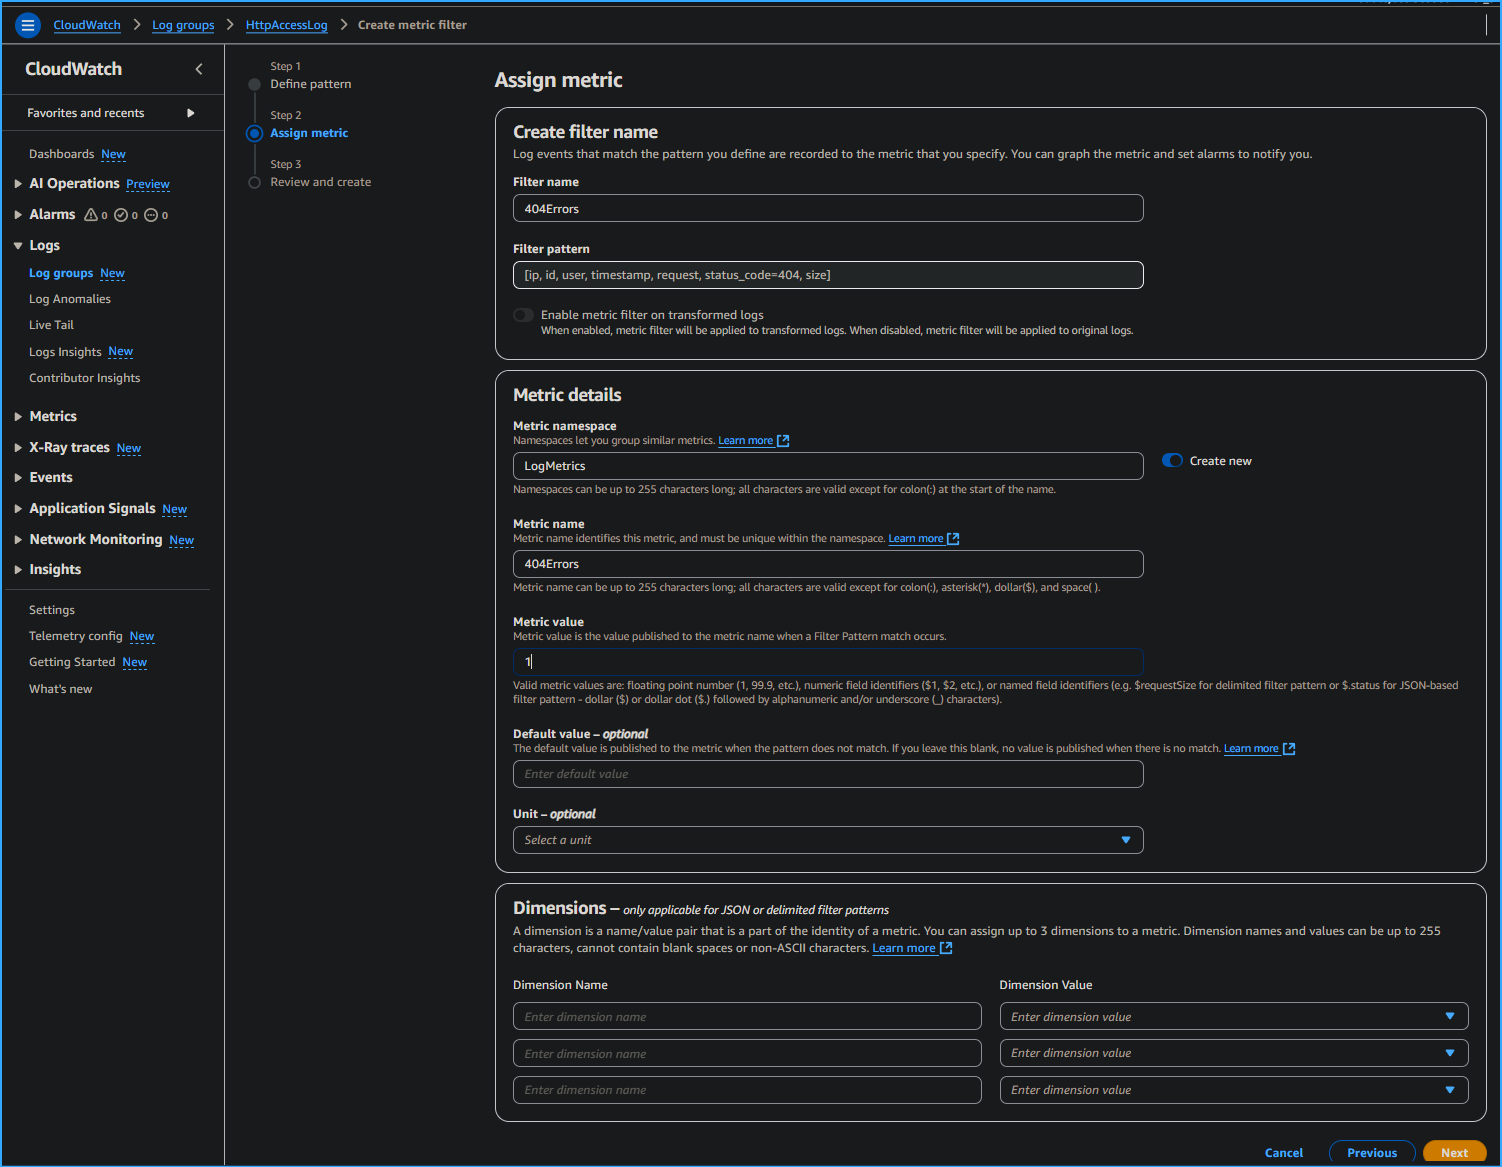
Task: Click the Default value input field
Action: tap(827, 774)
